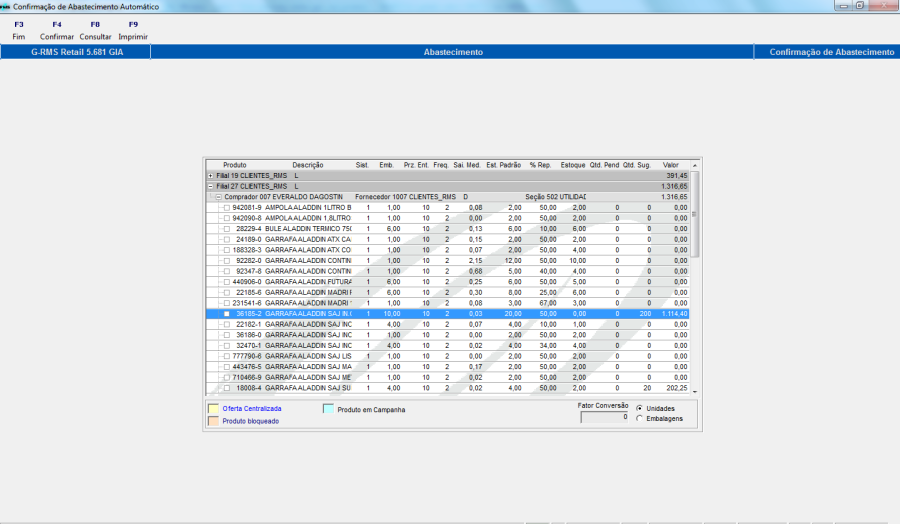Click value 1.114,40 in highlighted row
The height and width of the screenshot is (524, 900).
pyautogui.click(x=674, y=314)
